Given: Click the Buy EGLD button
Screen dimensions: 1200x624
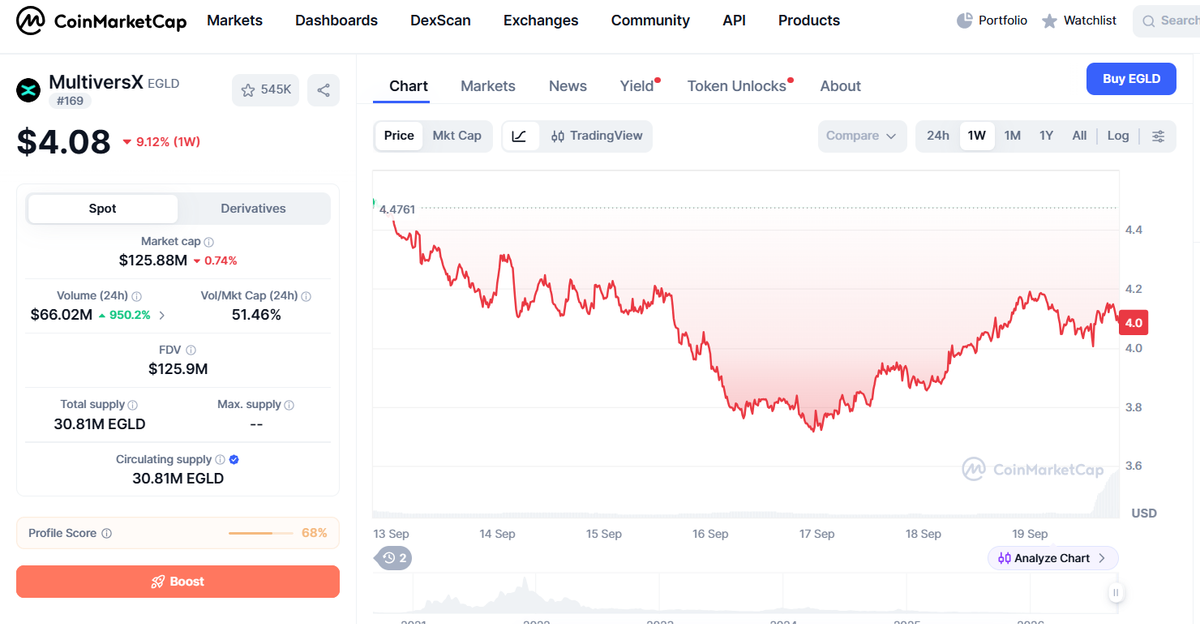Looking at the screenshot, I should coord(1131,79).
